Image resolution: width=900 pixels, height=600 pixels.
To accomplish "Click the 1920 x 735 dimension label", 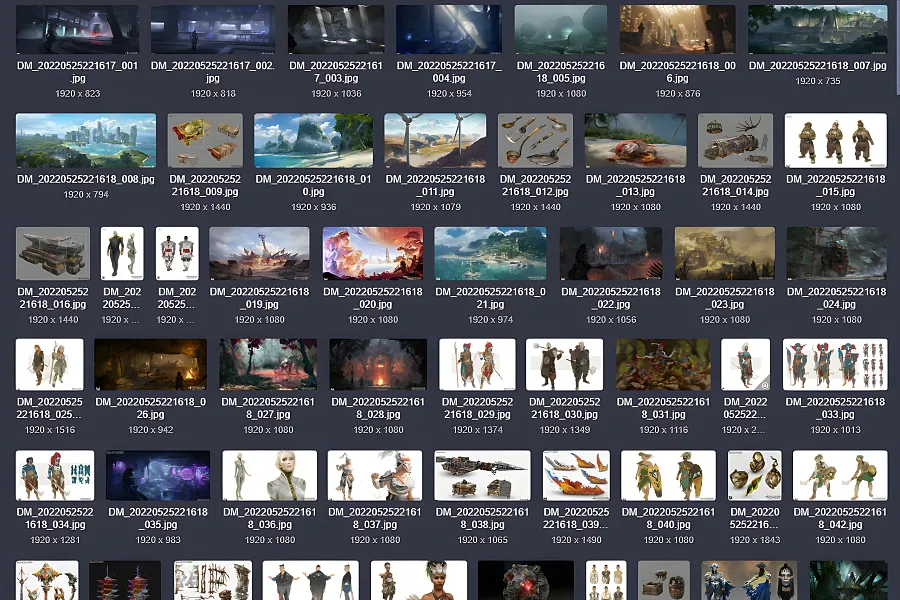I will pos(817,81).
